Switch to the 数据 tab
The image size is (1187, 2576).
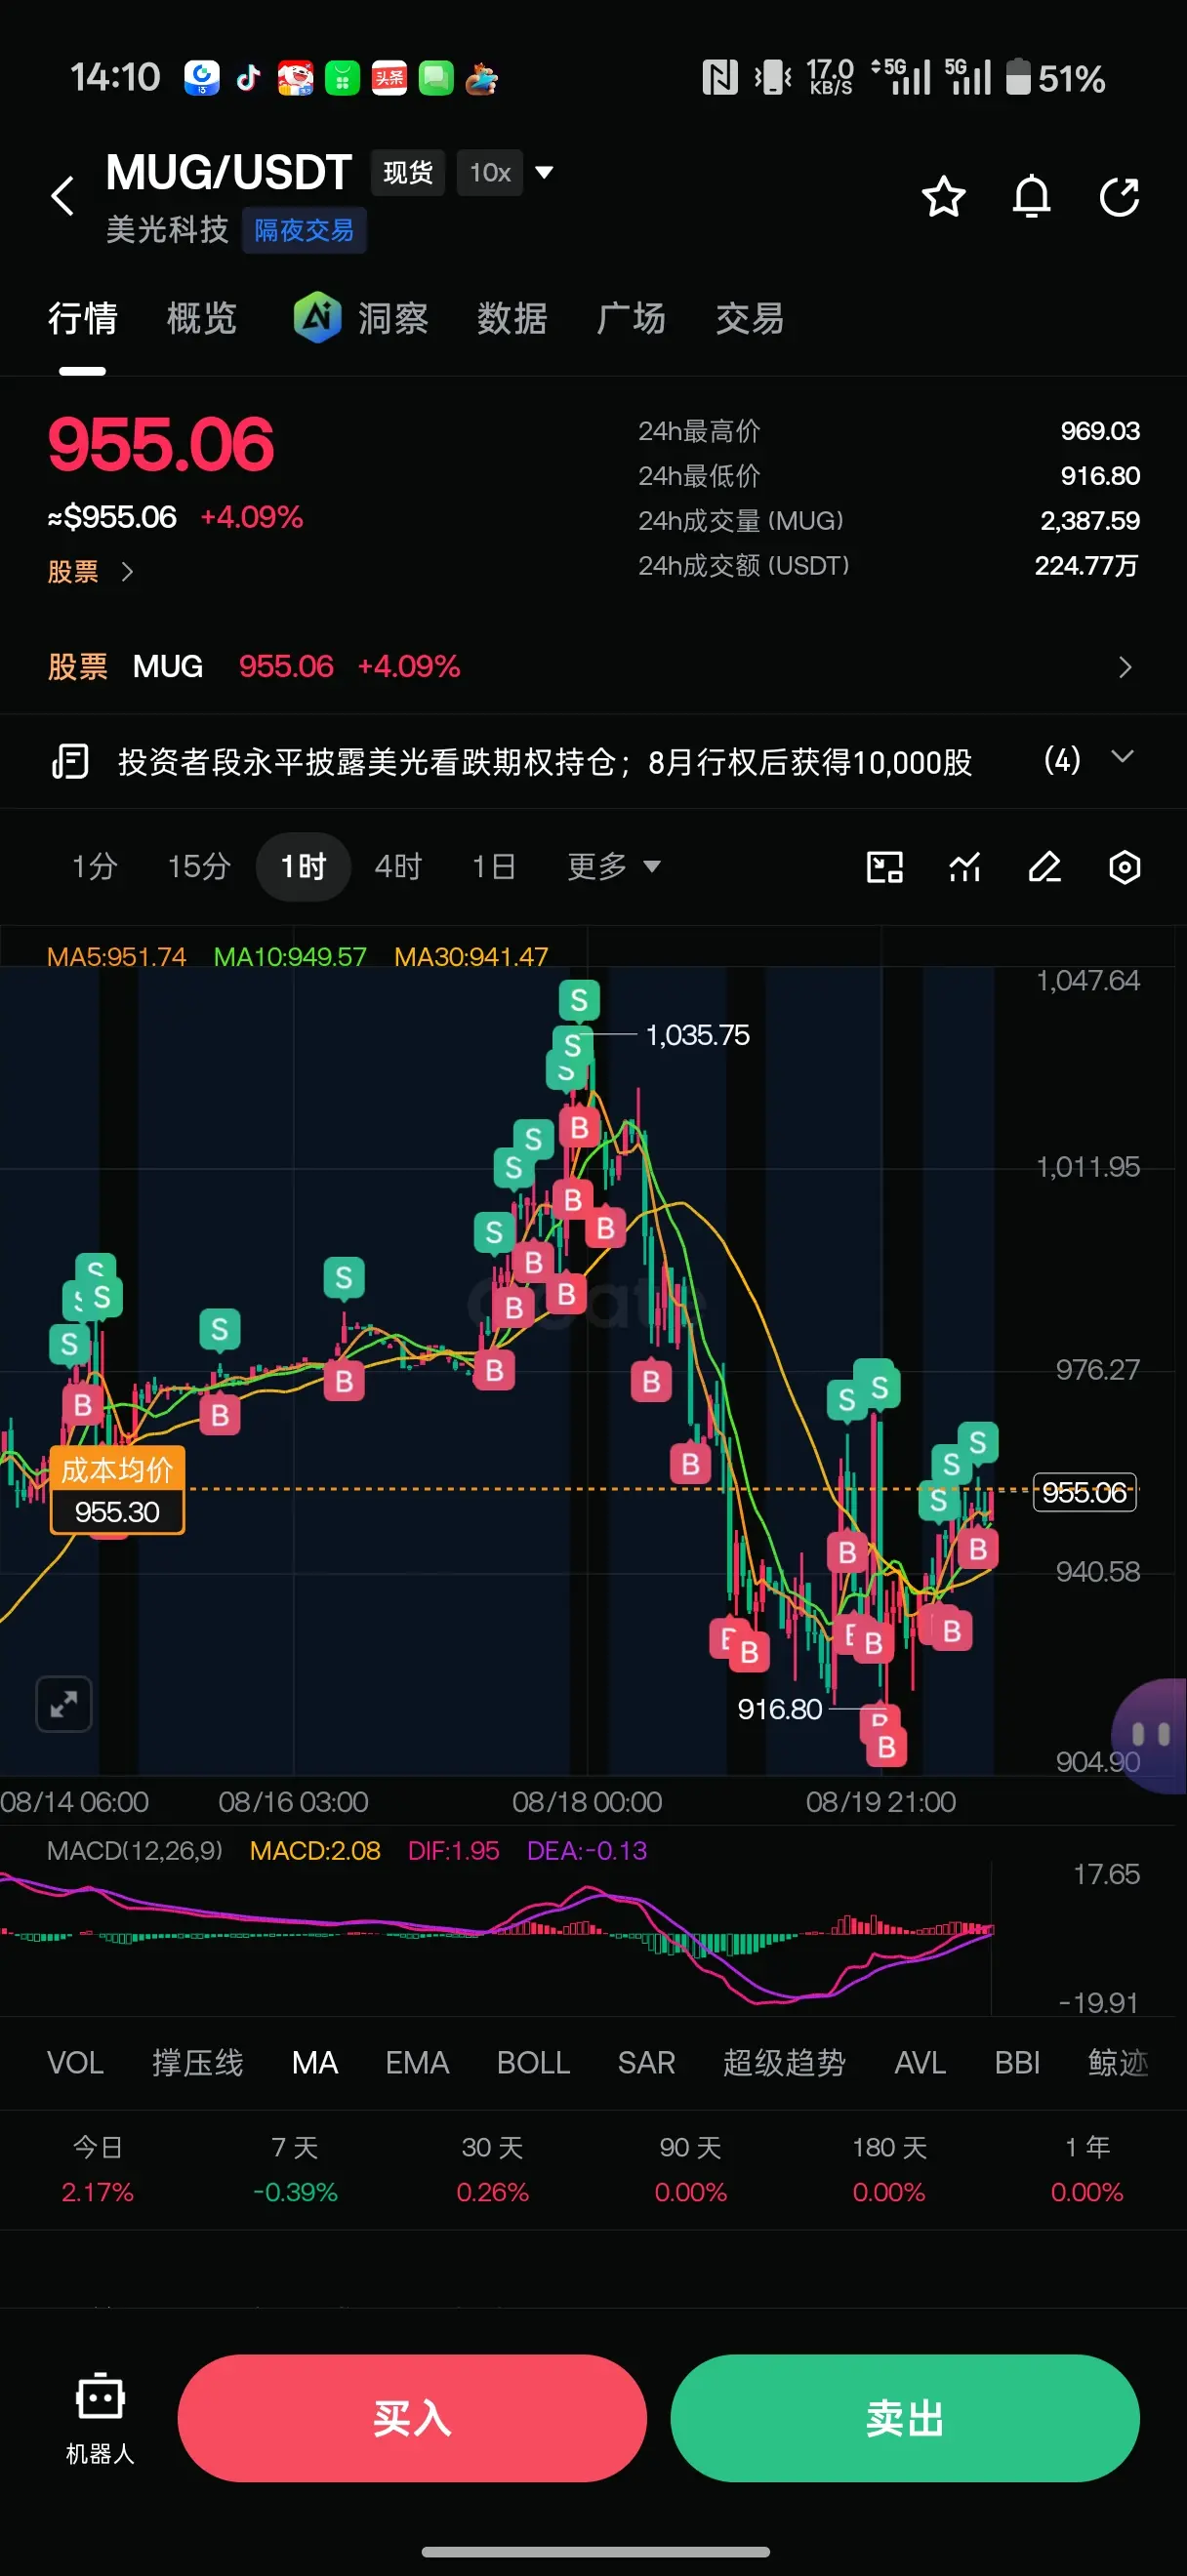[x=512, y=318]
